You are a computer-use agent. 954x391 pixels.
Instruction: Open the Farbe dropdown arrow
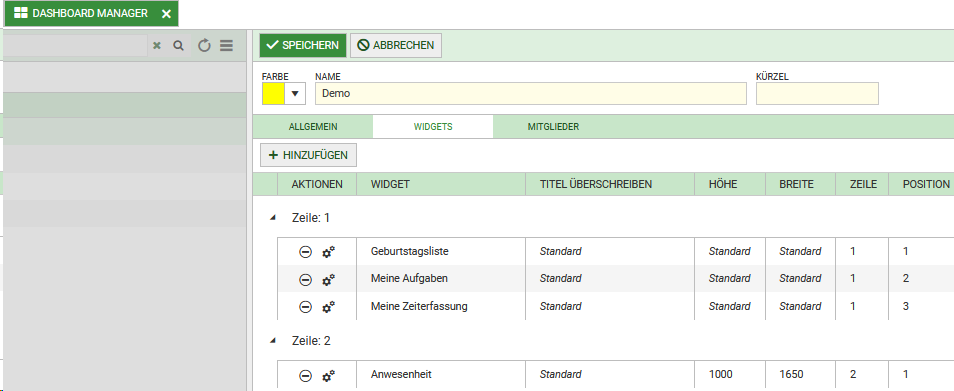pos(295,94)
